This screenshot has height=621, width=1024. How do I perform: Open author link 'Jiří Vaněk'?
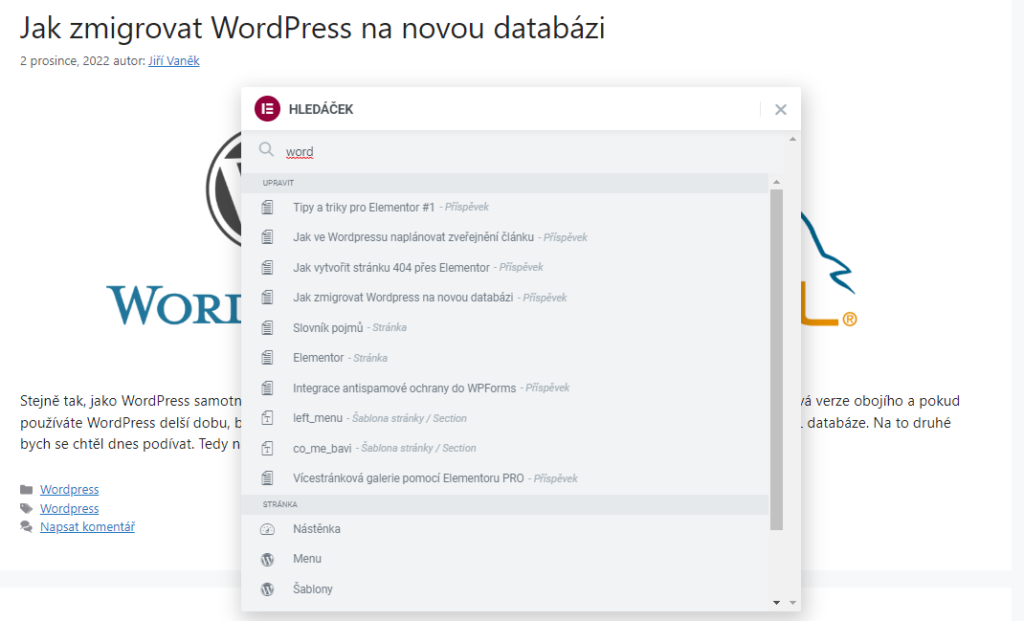[x=174, y=61]
